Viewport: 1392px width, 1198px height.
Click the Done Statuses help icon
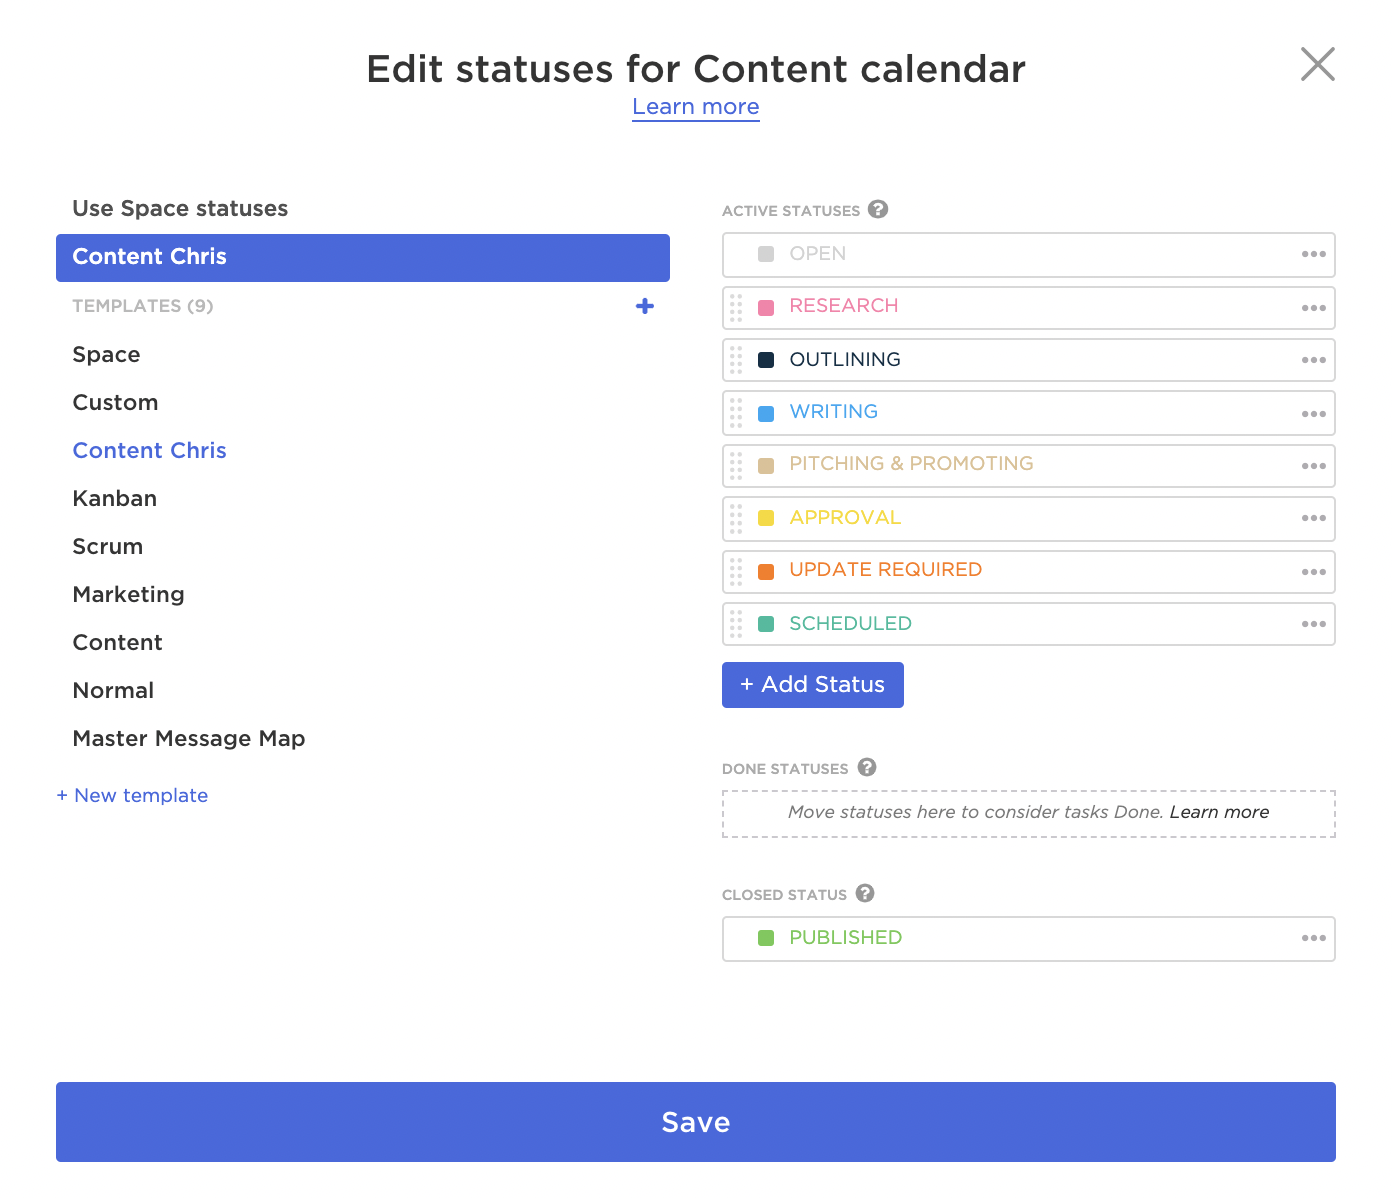[x=867, y=768]
